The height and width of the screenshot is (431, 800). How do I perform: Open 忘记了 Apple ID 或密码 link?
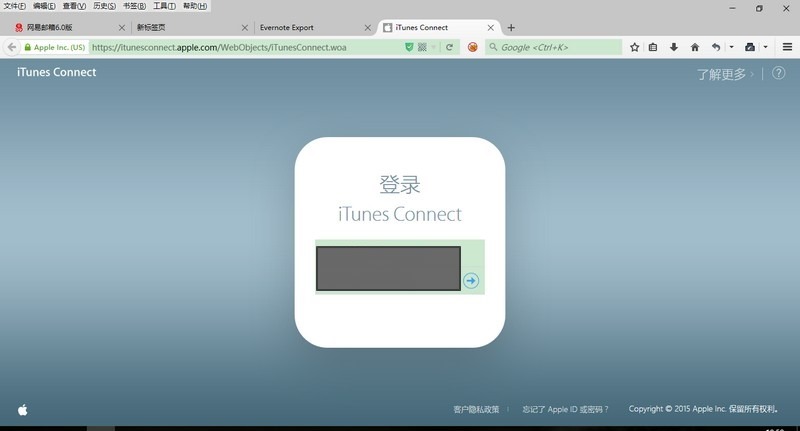pyautogui.click(x=565, y=410)
